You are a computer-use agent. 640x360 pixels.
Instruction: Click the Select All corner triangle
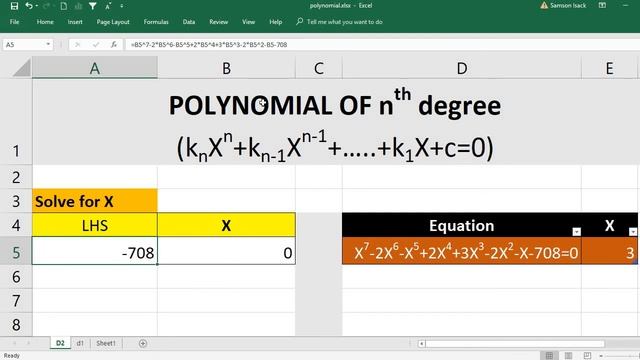(x=21, y=68)
